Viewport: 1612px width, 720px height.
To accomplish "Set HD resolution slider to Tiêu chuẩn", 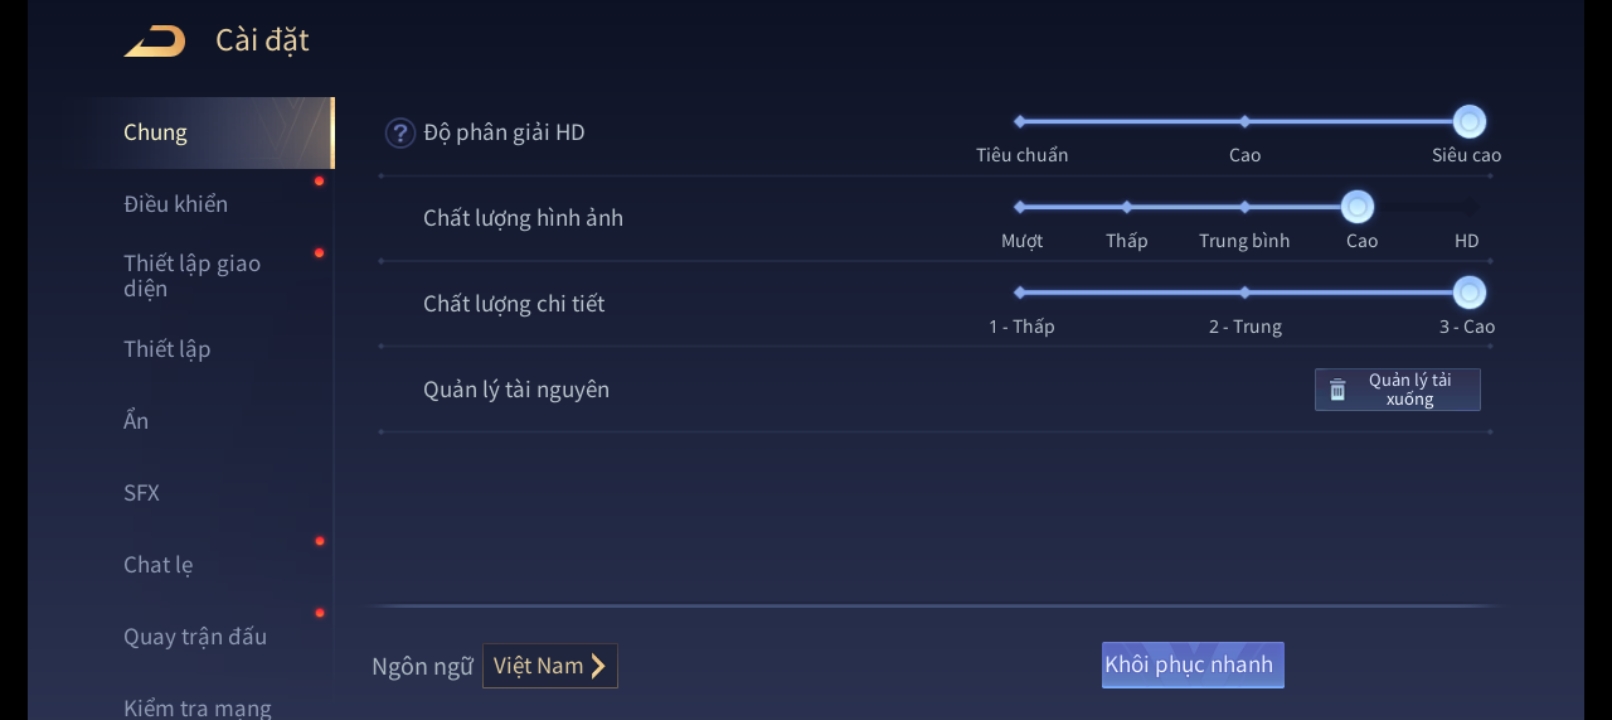I will [x=1020, y=122].
